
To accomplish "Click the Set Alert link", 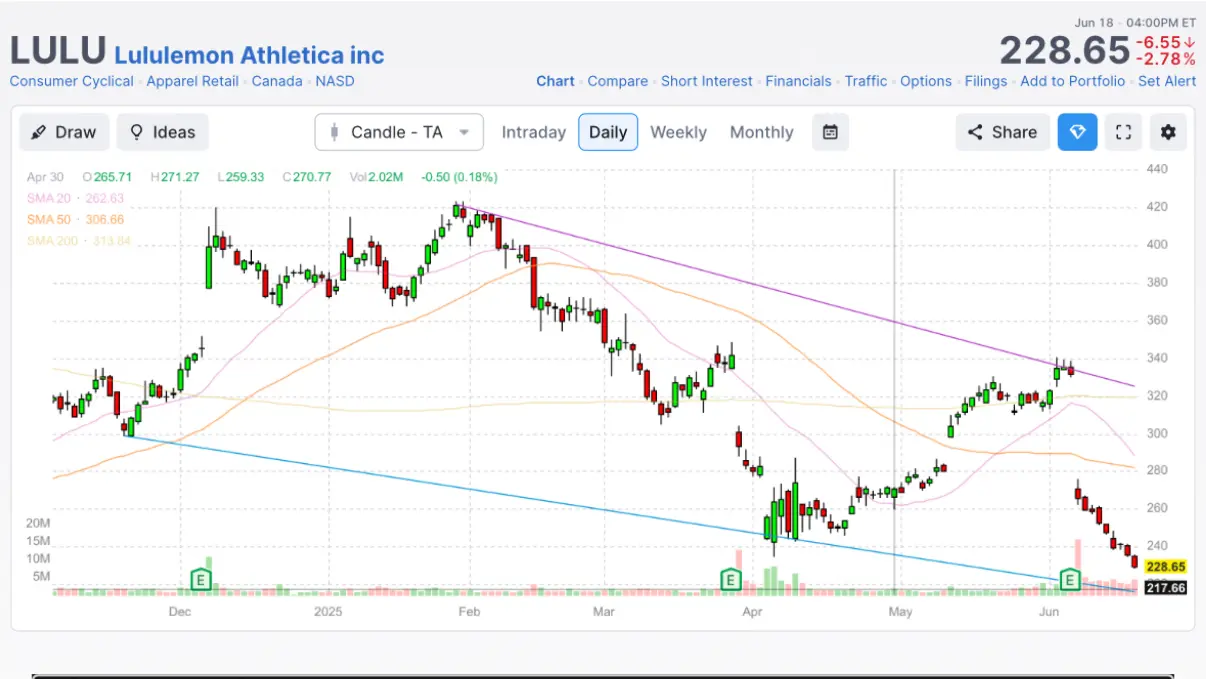I will point(1167,81).
